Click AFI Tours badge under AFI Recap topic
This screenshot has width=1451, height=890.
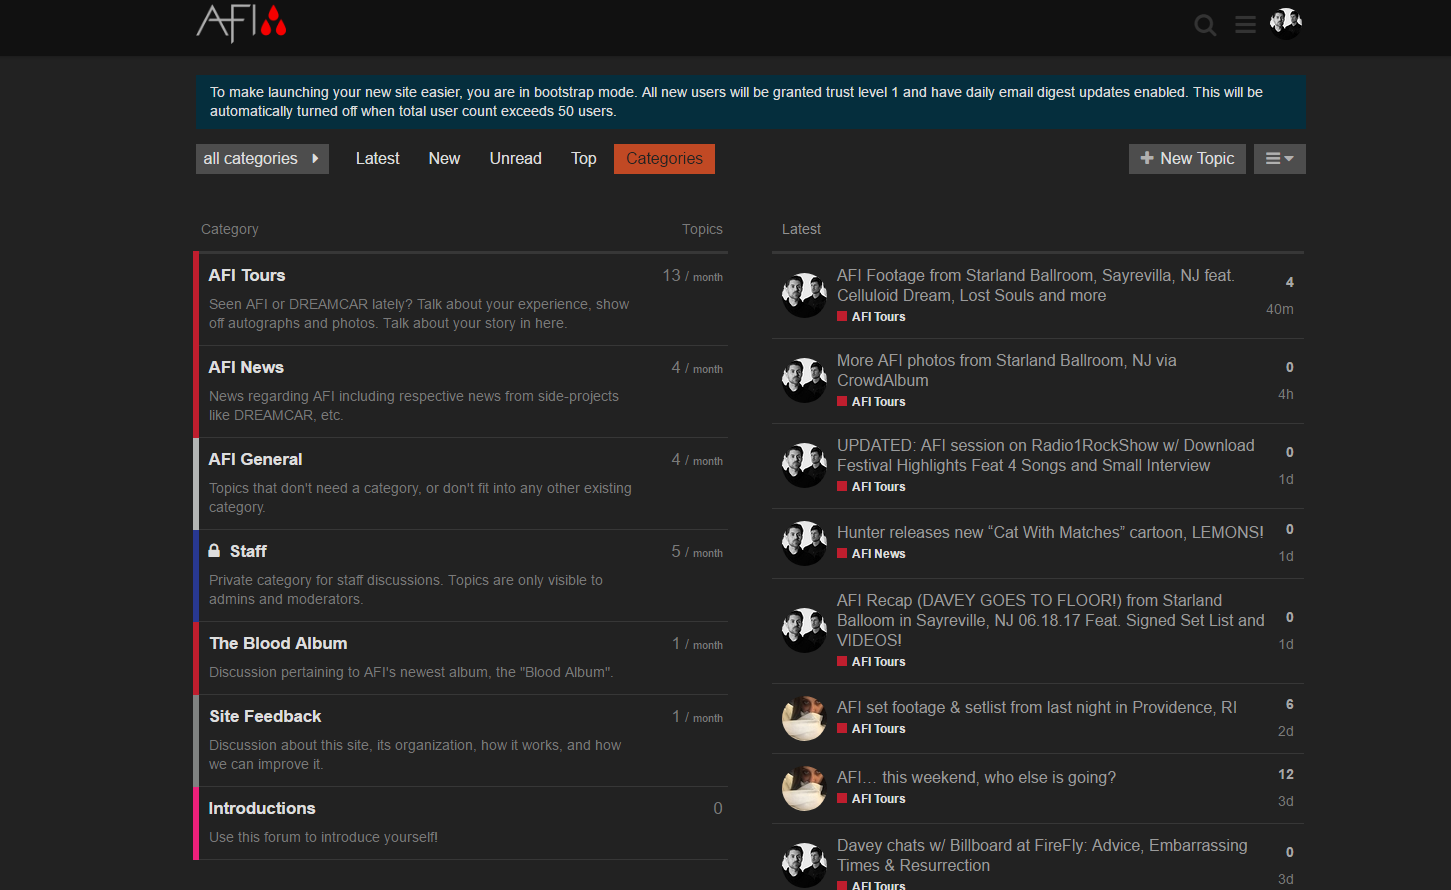coord(871,661)
